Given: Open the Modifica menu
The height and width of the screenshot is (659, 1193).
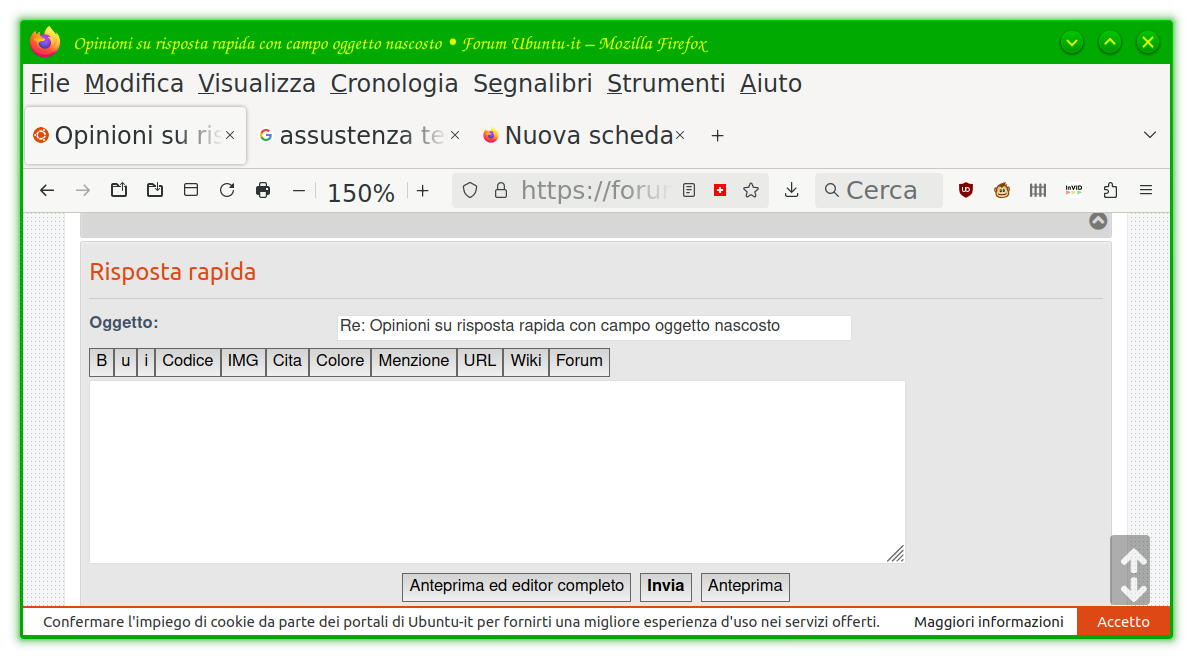Looking at the screenshot, I should point(134,84).
